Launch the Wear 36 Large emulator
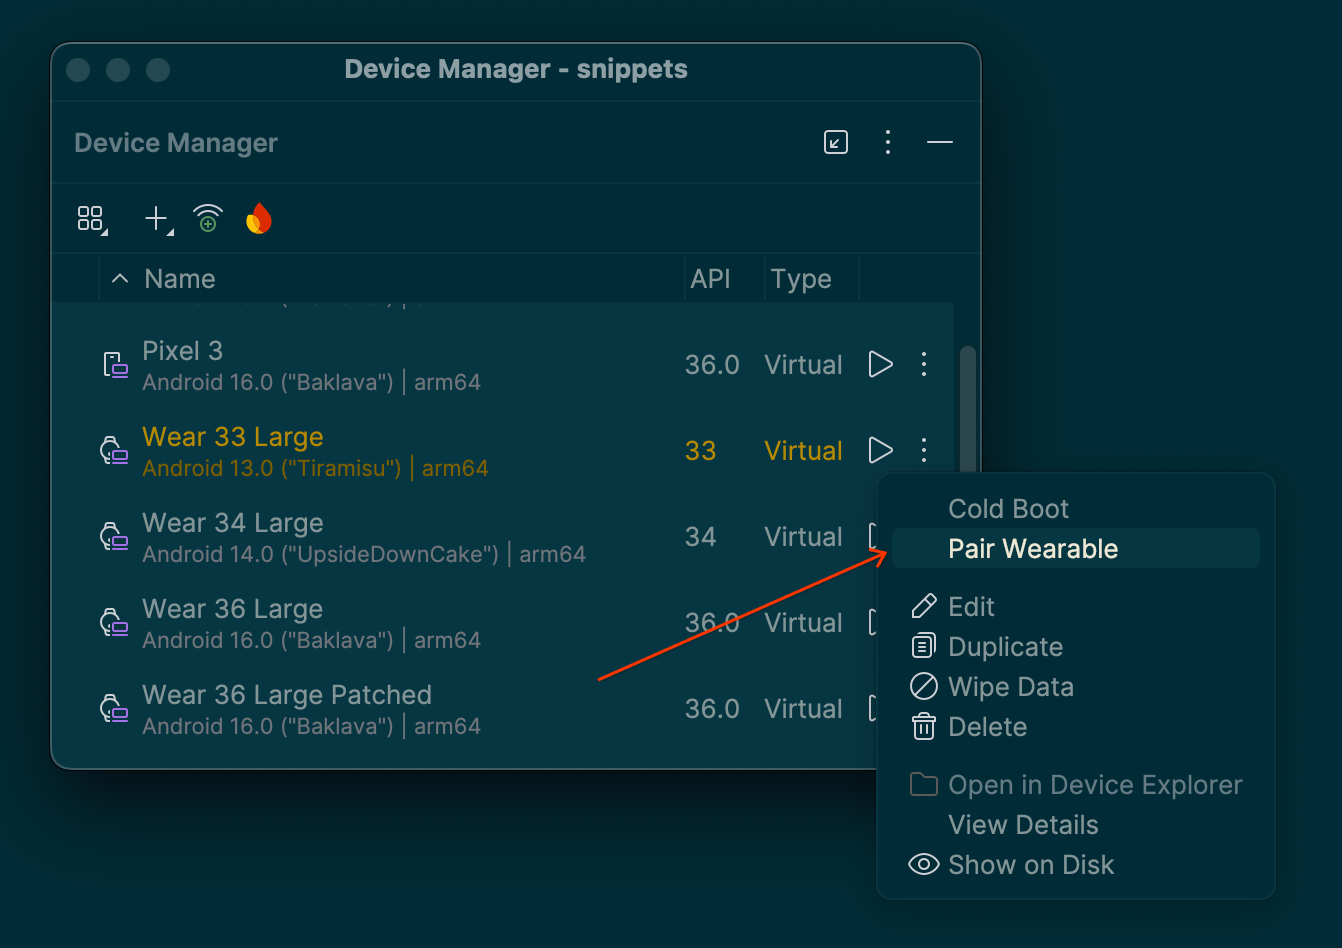Viewport: 1342px width, 948px height. (x=880, y=622)
